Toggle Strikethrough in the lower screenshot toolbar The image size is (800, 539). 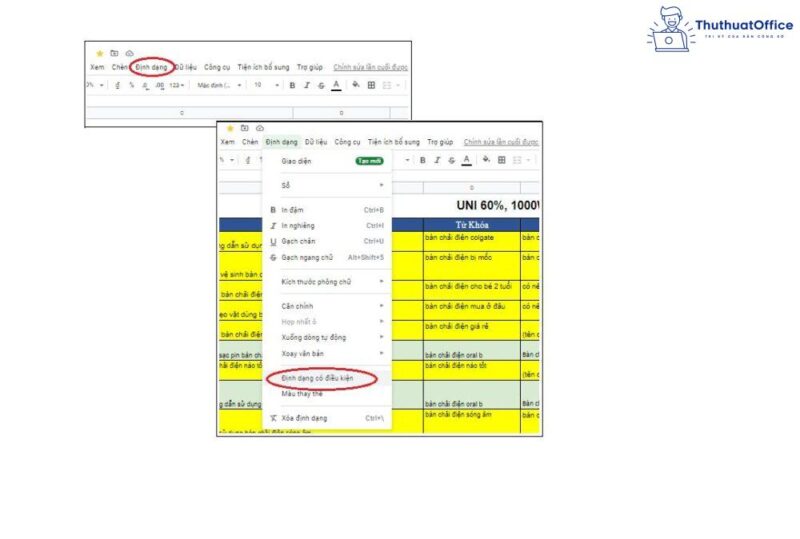tap(452, 160)
